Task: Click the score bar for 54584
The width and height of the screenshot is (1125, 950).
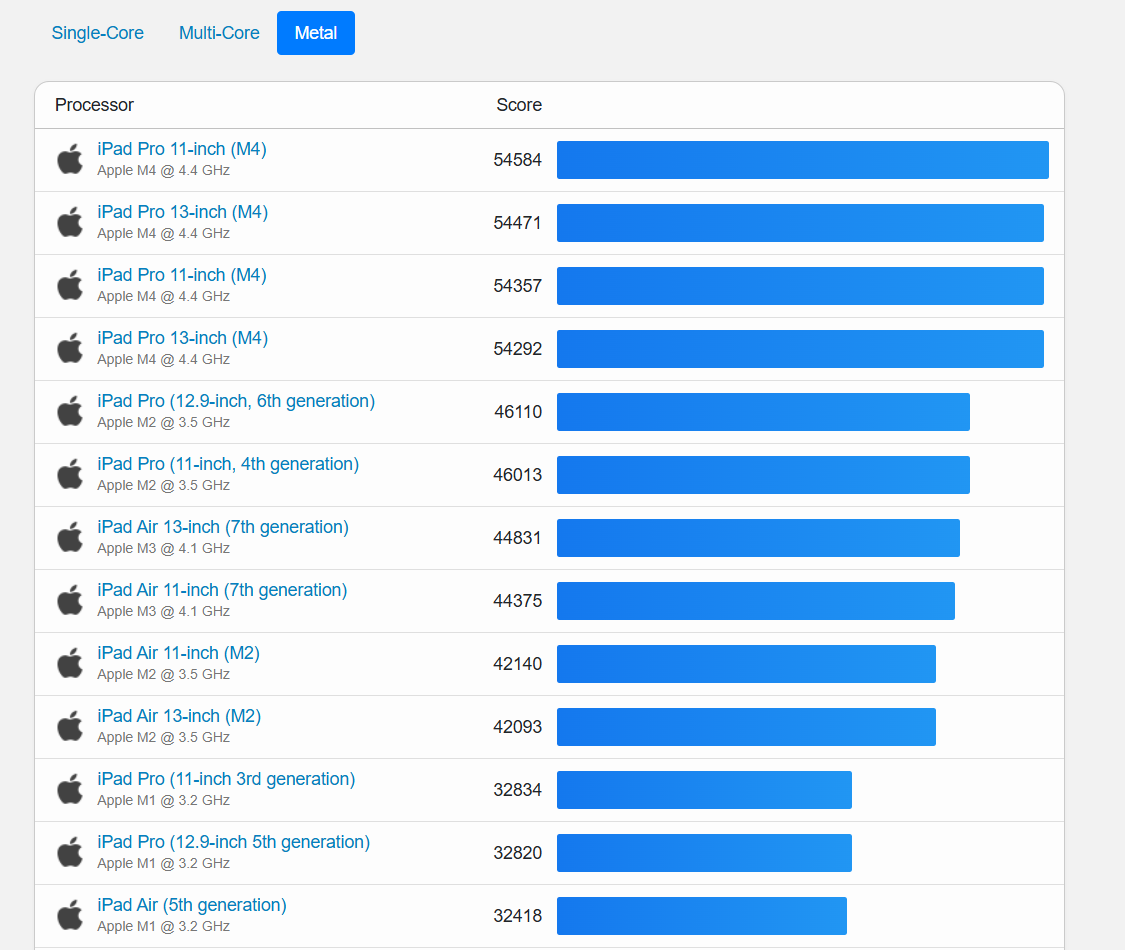Action: point(803,160)
